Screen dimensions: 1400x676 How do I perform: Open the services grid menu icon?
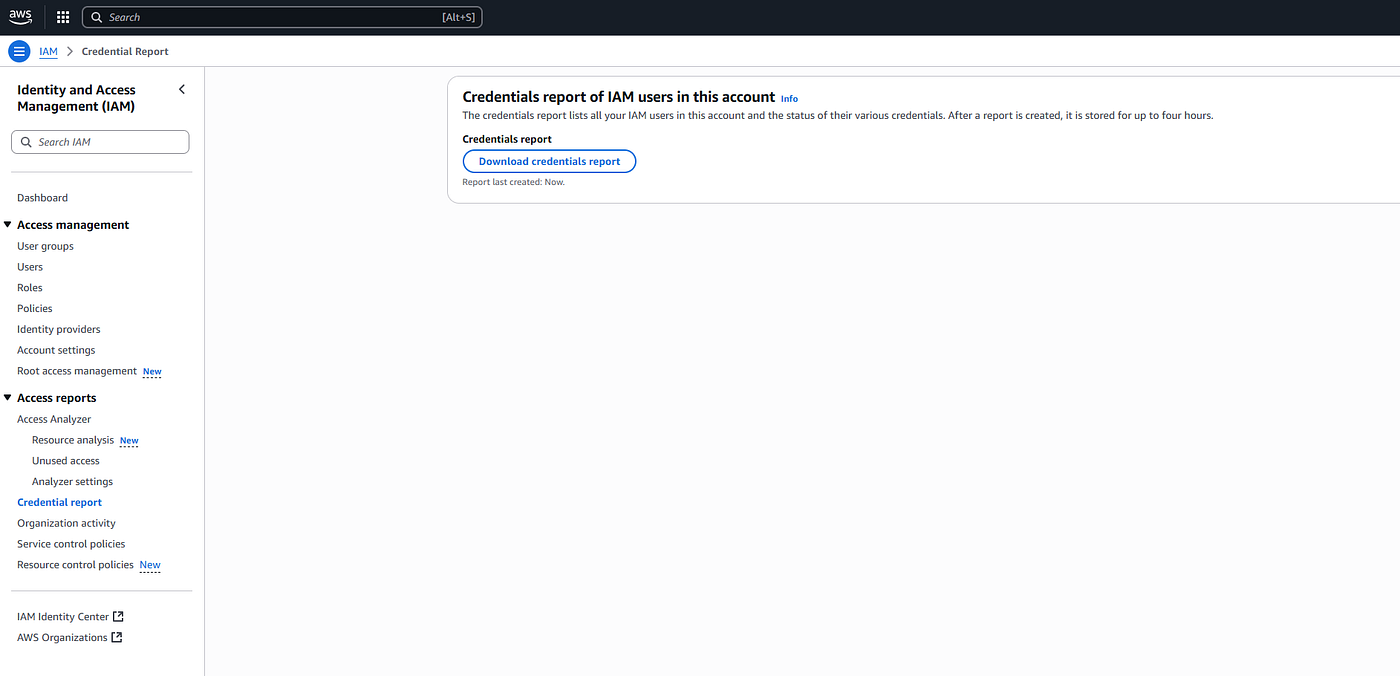tap(63, 17)
